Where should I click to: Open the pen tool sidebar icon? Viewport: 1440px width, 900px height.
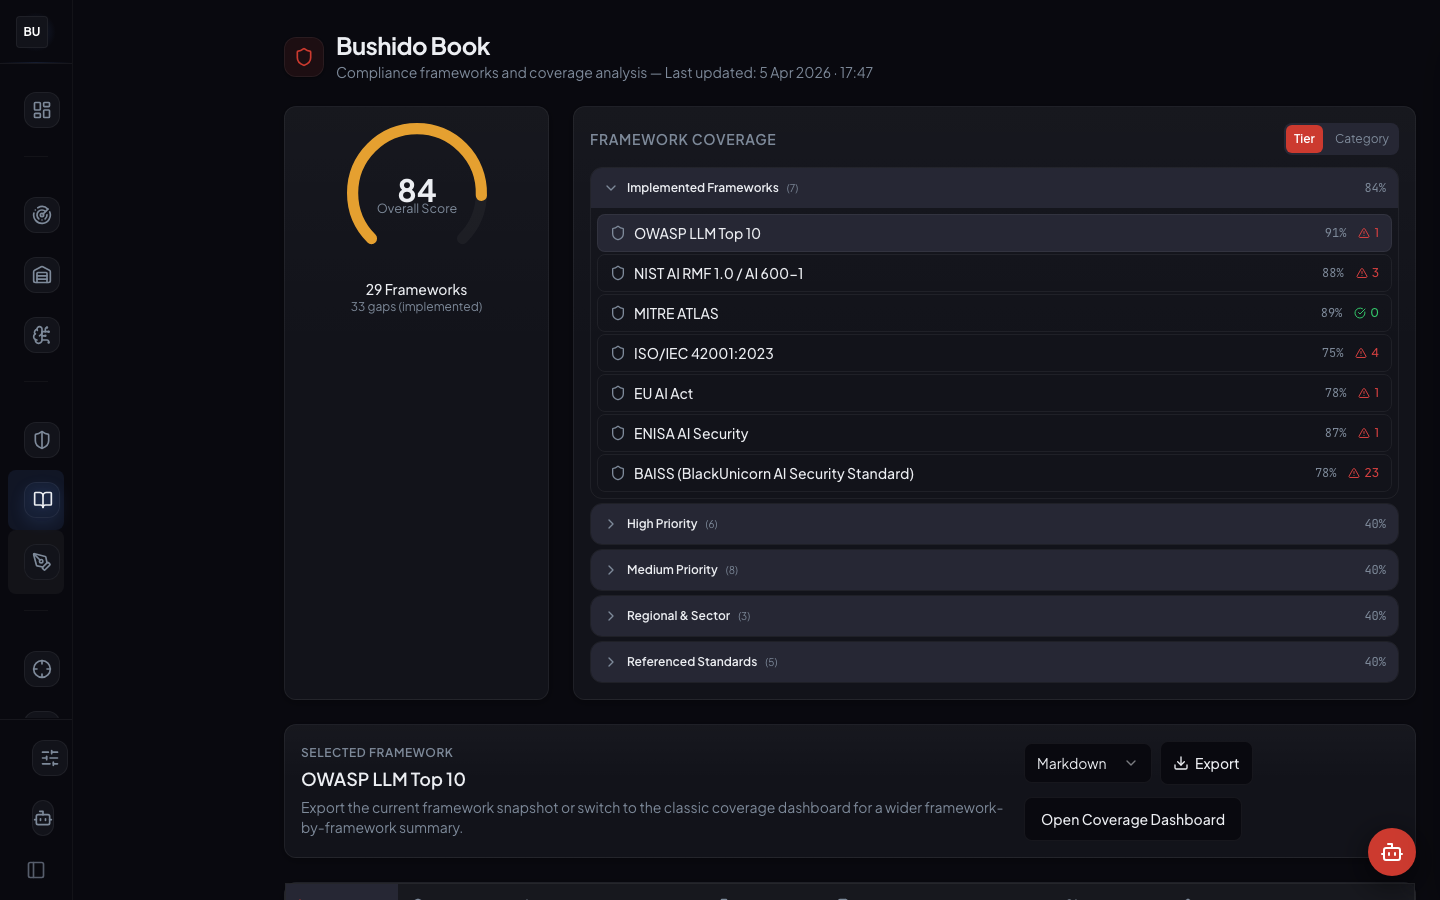(42, 562)
